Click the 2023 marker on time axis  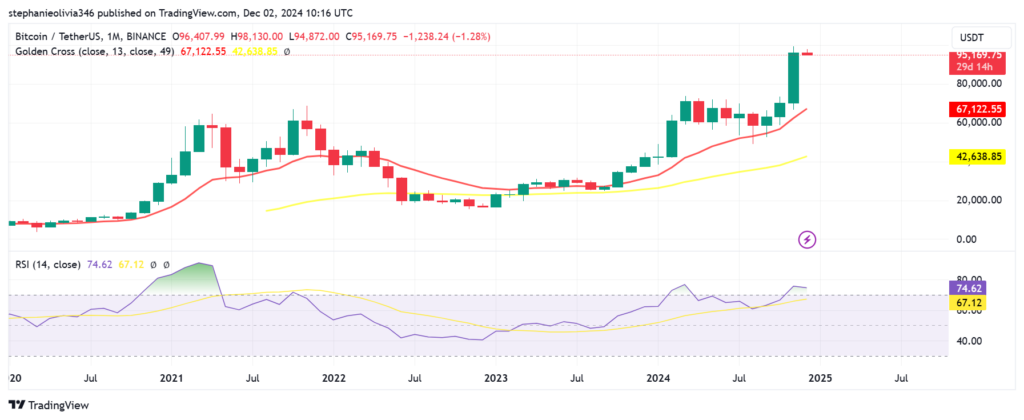pos(496,379)
